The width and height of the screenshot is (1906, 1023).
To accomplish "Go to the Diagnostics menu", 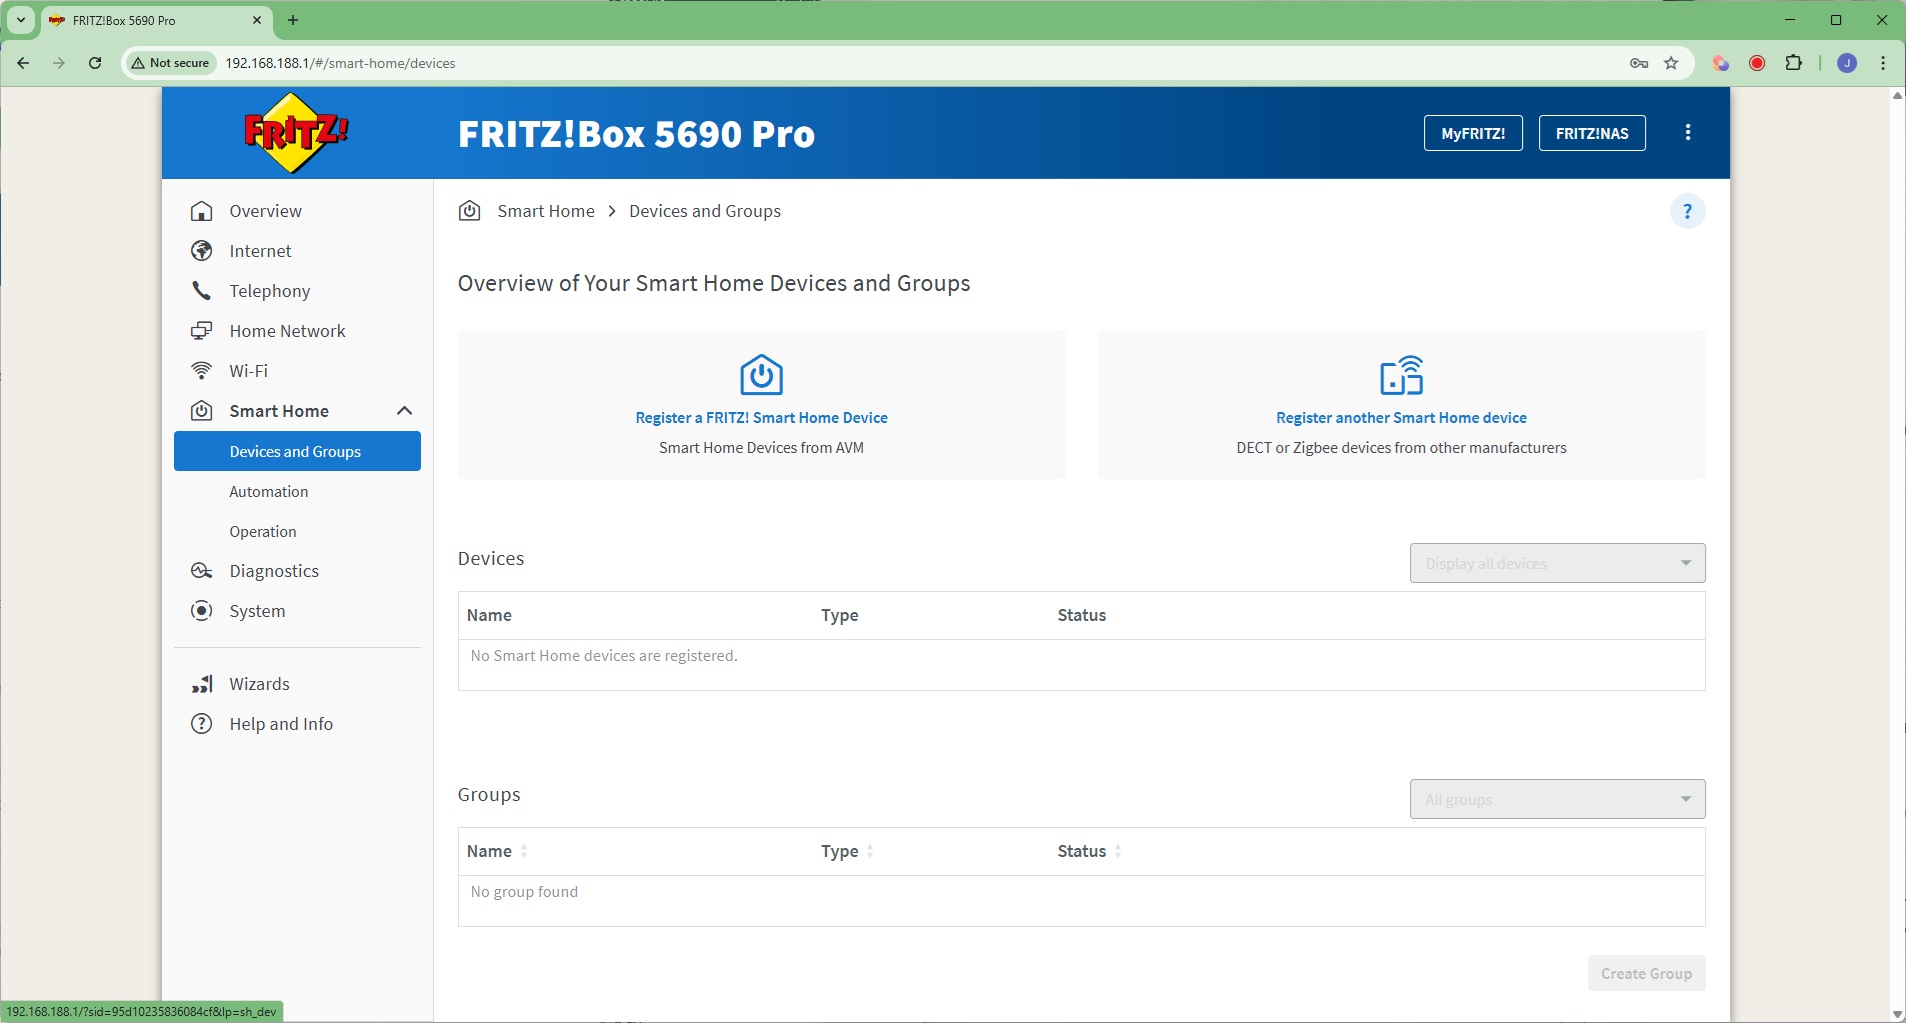I will 274,571.
